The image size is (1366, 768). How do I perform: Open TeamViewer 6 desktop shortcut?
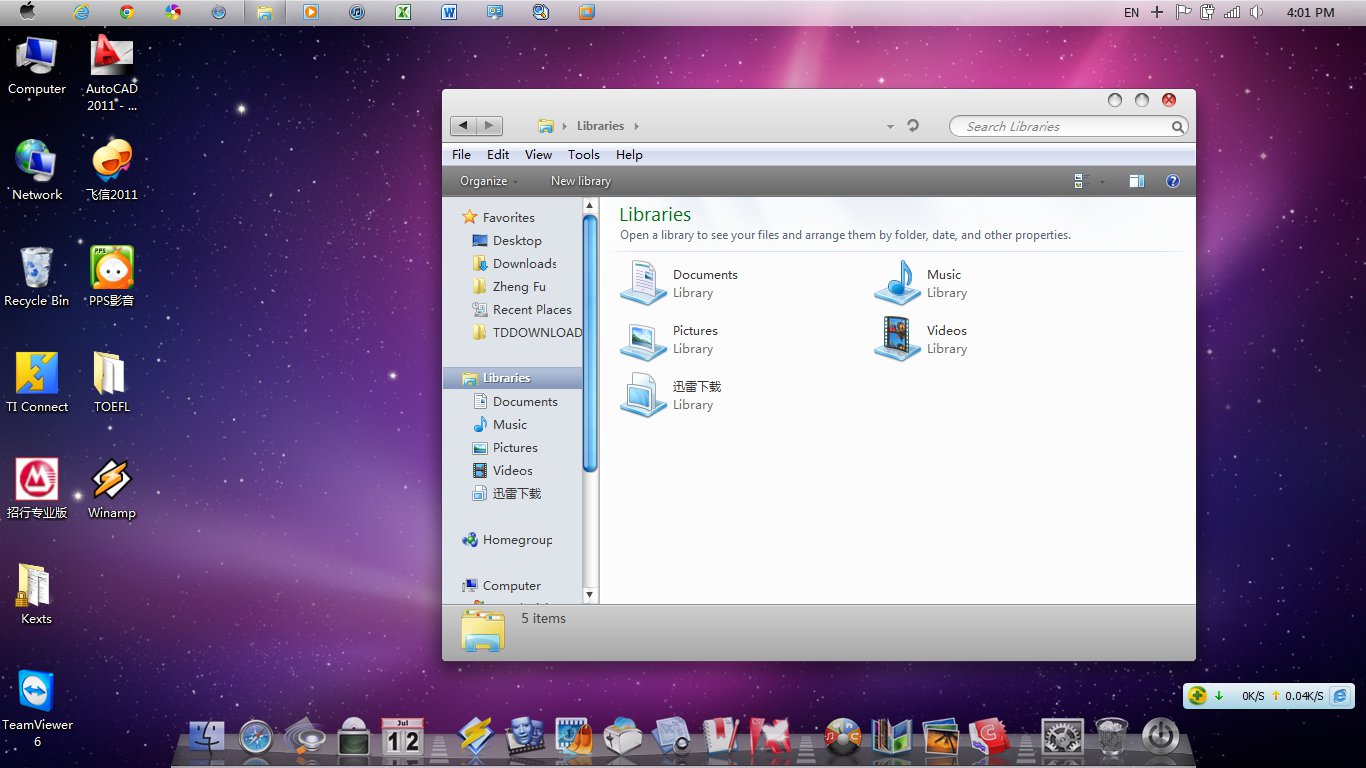point(37,708)
